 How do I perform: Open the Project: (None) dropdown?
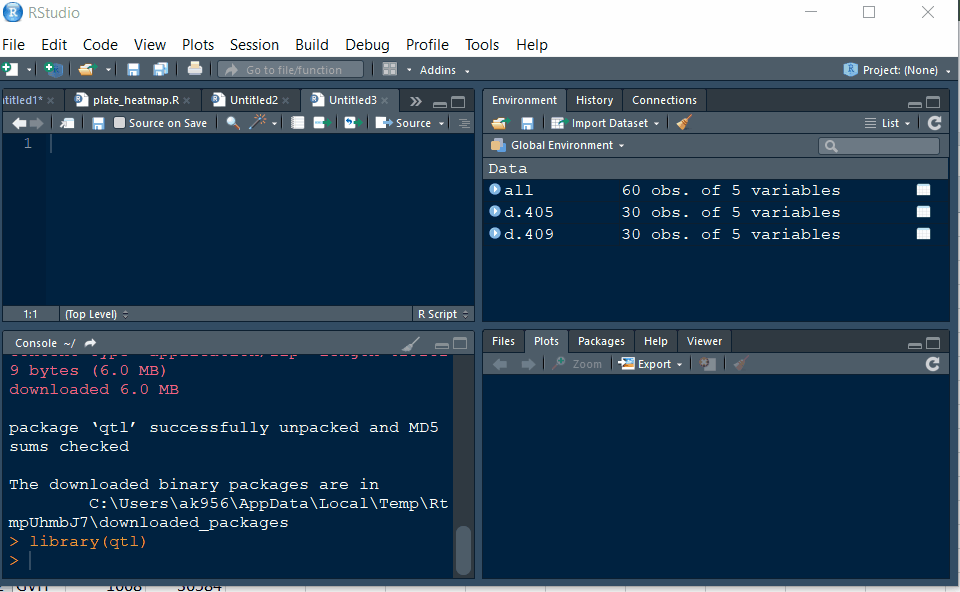pyautogui.click(x=897, y=70)
